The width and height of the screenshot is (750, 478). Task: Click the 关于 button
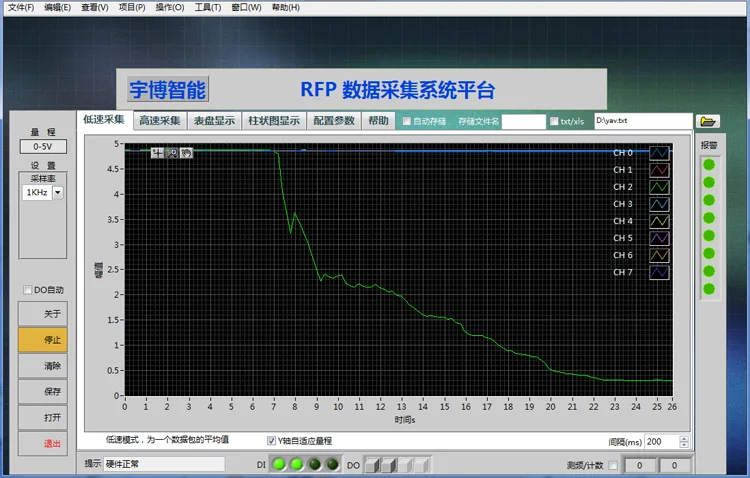(x=43, y=314)
